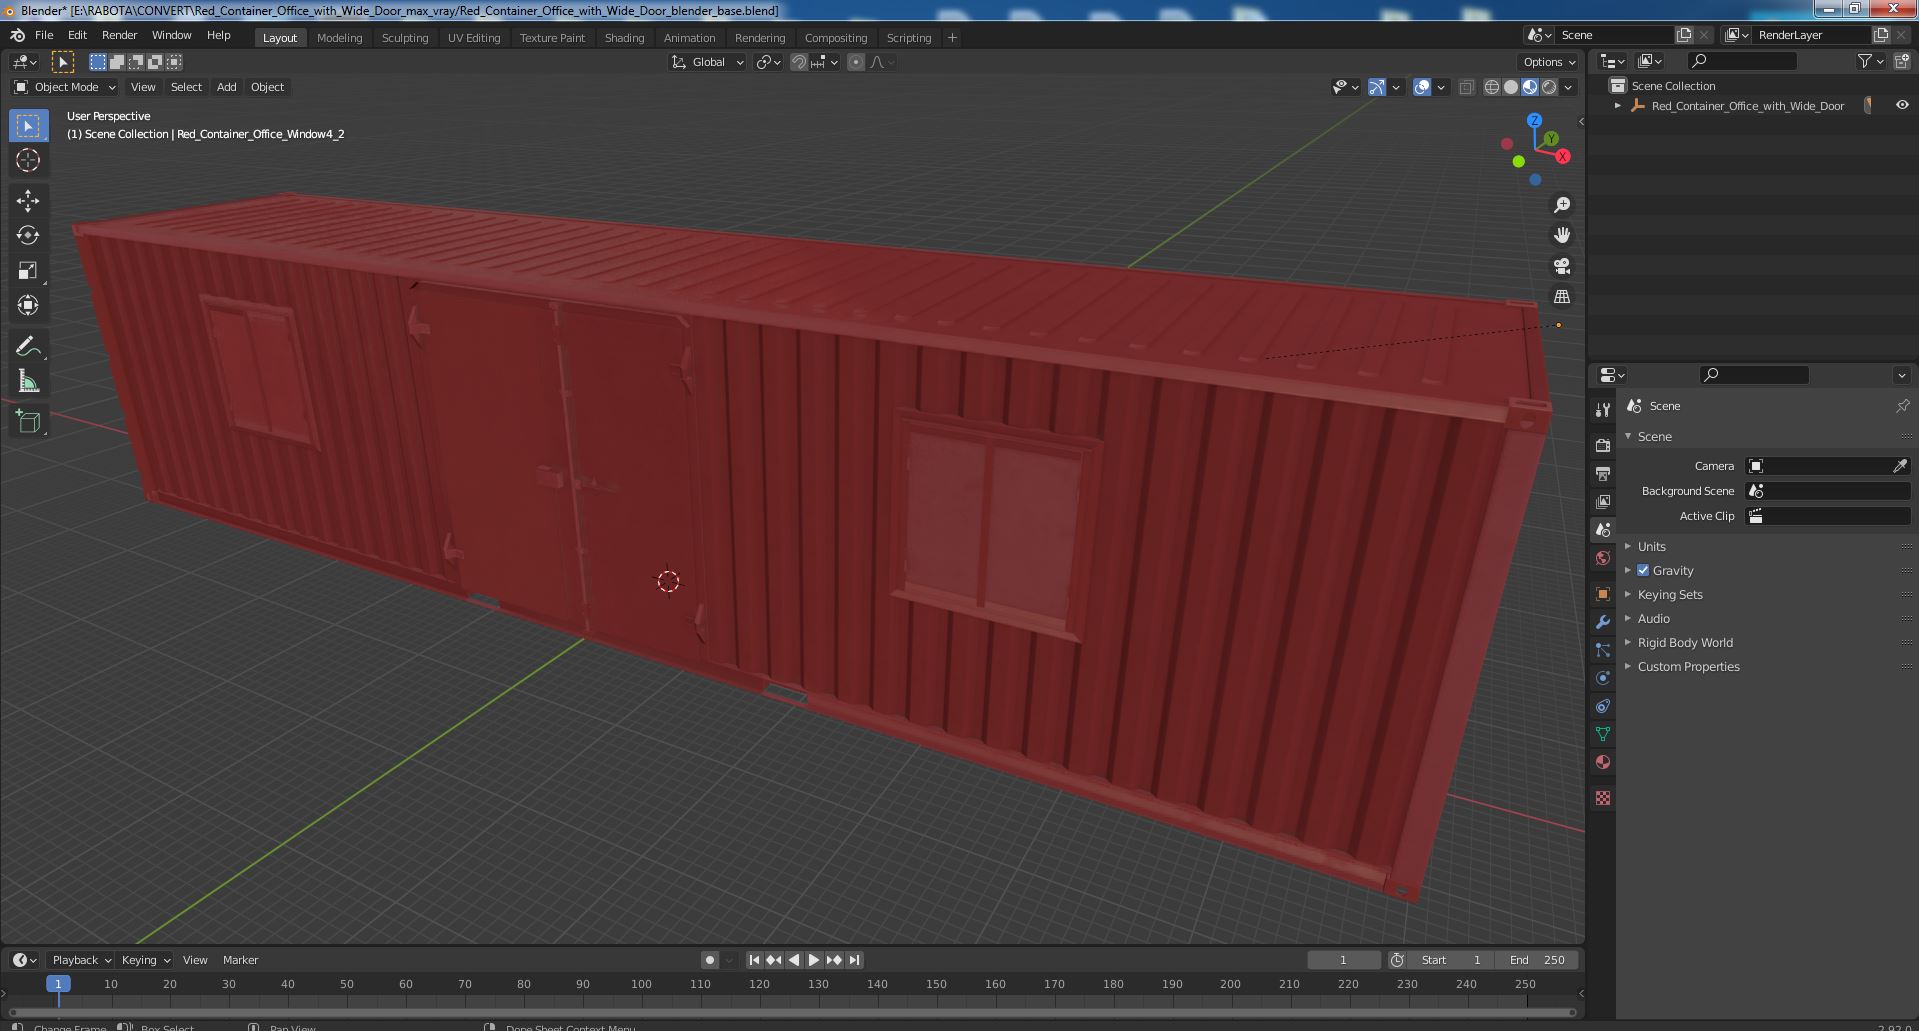The image size is (1919, 1031).
Task: Click the outliner search field
Action: pos(1742,61)
